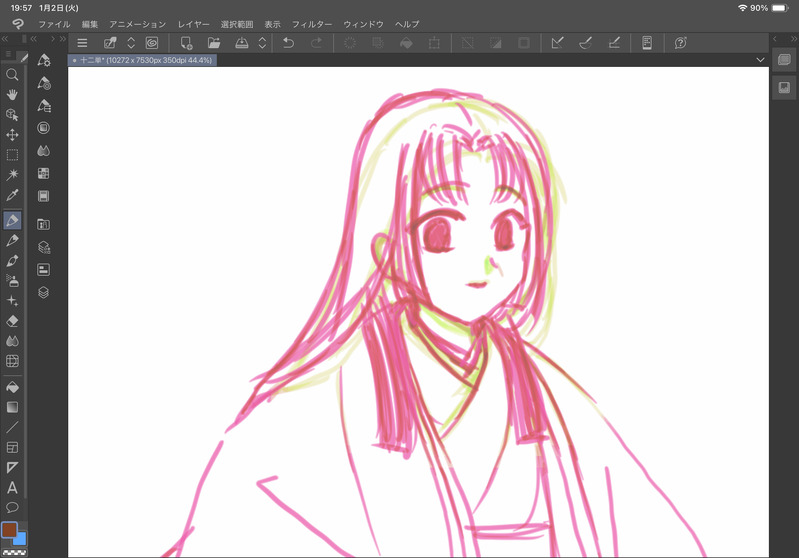Select the Brush tool
Screen dimensions: 799x558
pos(12,260)
